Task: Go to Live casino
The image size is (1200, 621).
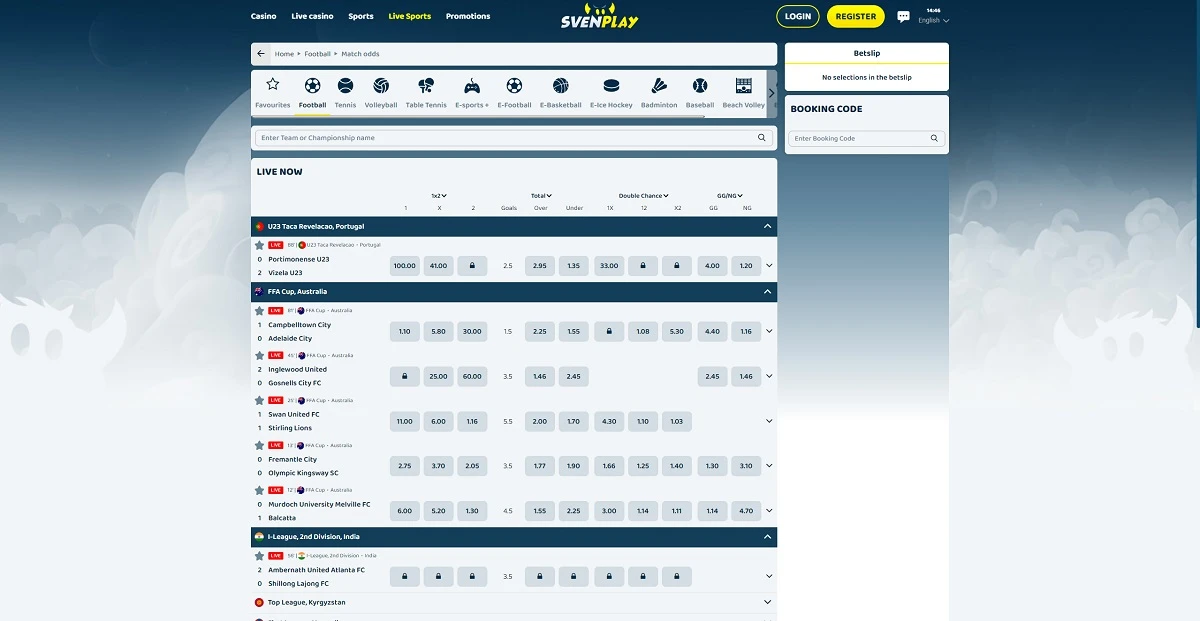Action: click(x=312, y=16)
